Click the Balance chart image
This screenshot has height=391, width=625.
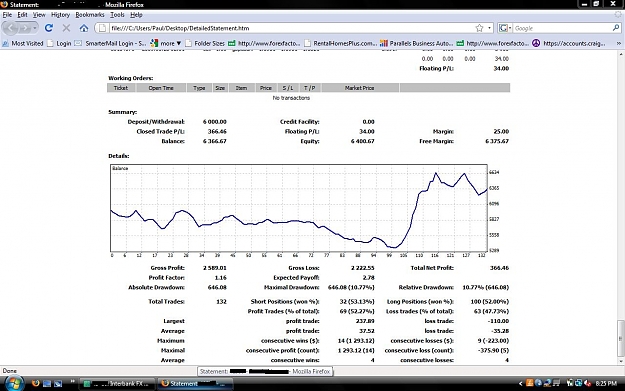pyautogui.click(x=305, y=211)
